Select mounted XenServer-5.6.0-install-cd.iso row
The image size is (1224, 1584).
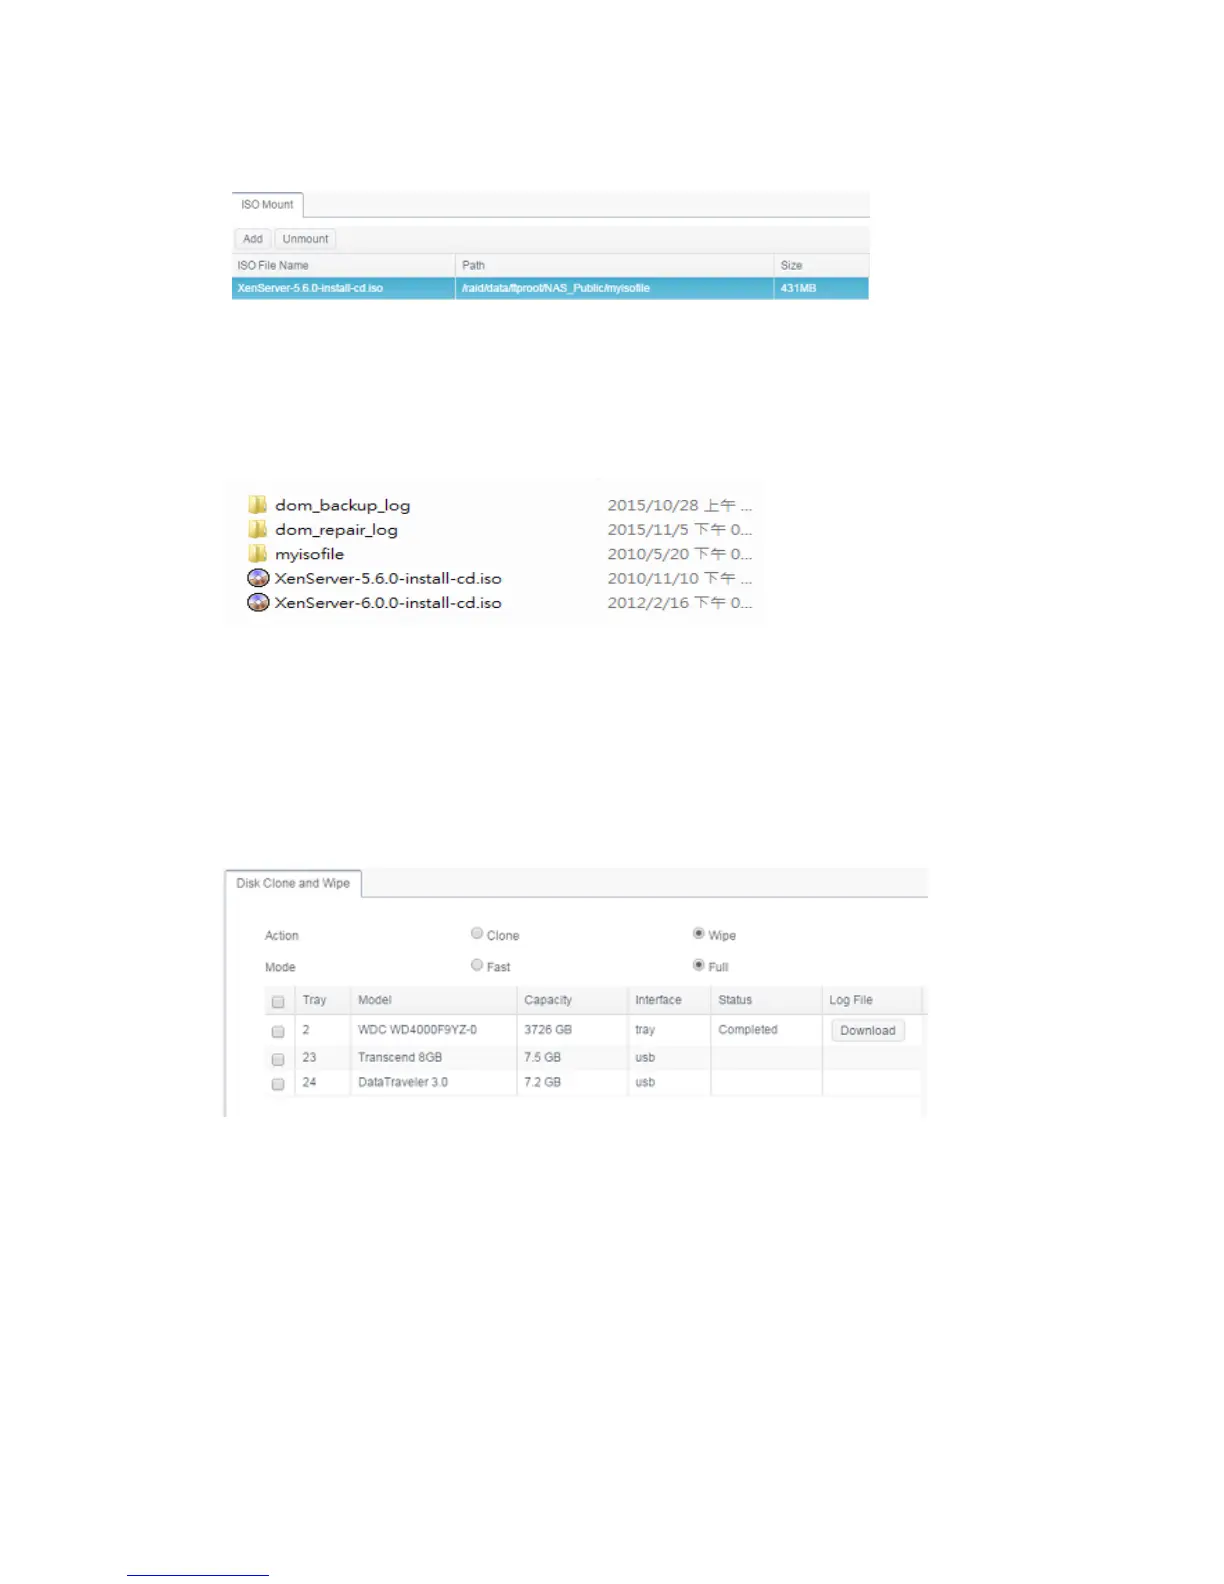550,288
